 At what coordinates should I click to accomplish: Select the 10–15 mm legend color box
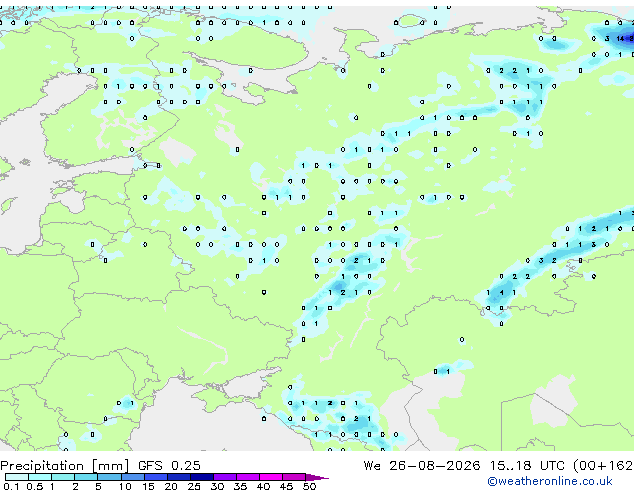coord(132,477)
